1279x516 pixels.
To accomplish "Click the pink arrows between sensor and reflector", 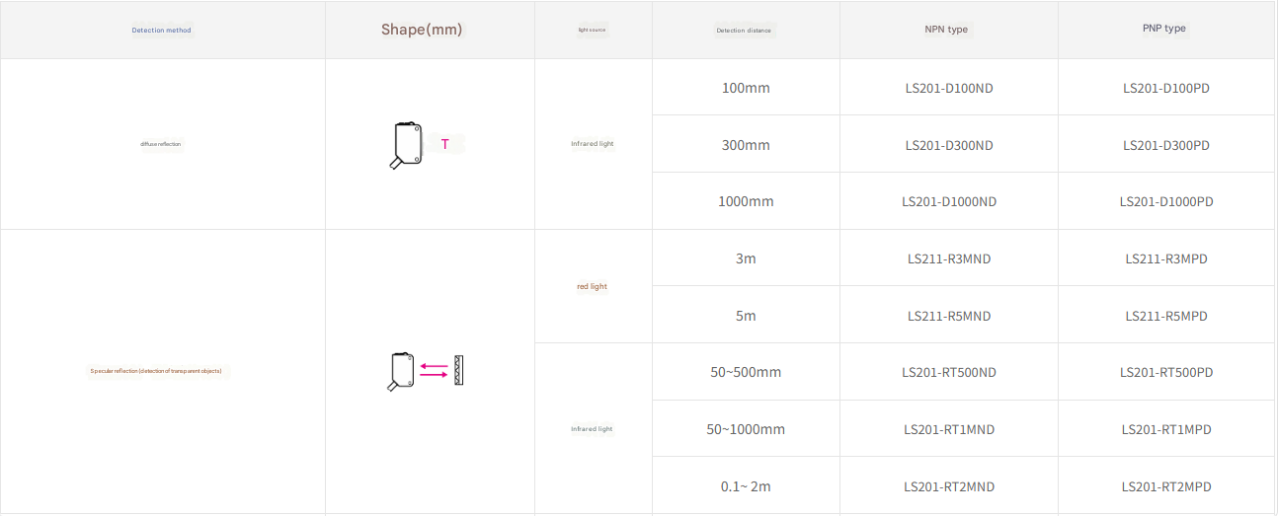I will pos(433,371).
